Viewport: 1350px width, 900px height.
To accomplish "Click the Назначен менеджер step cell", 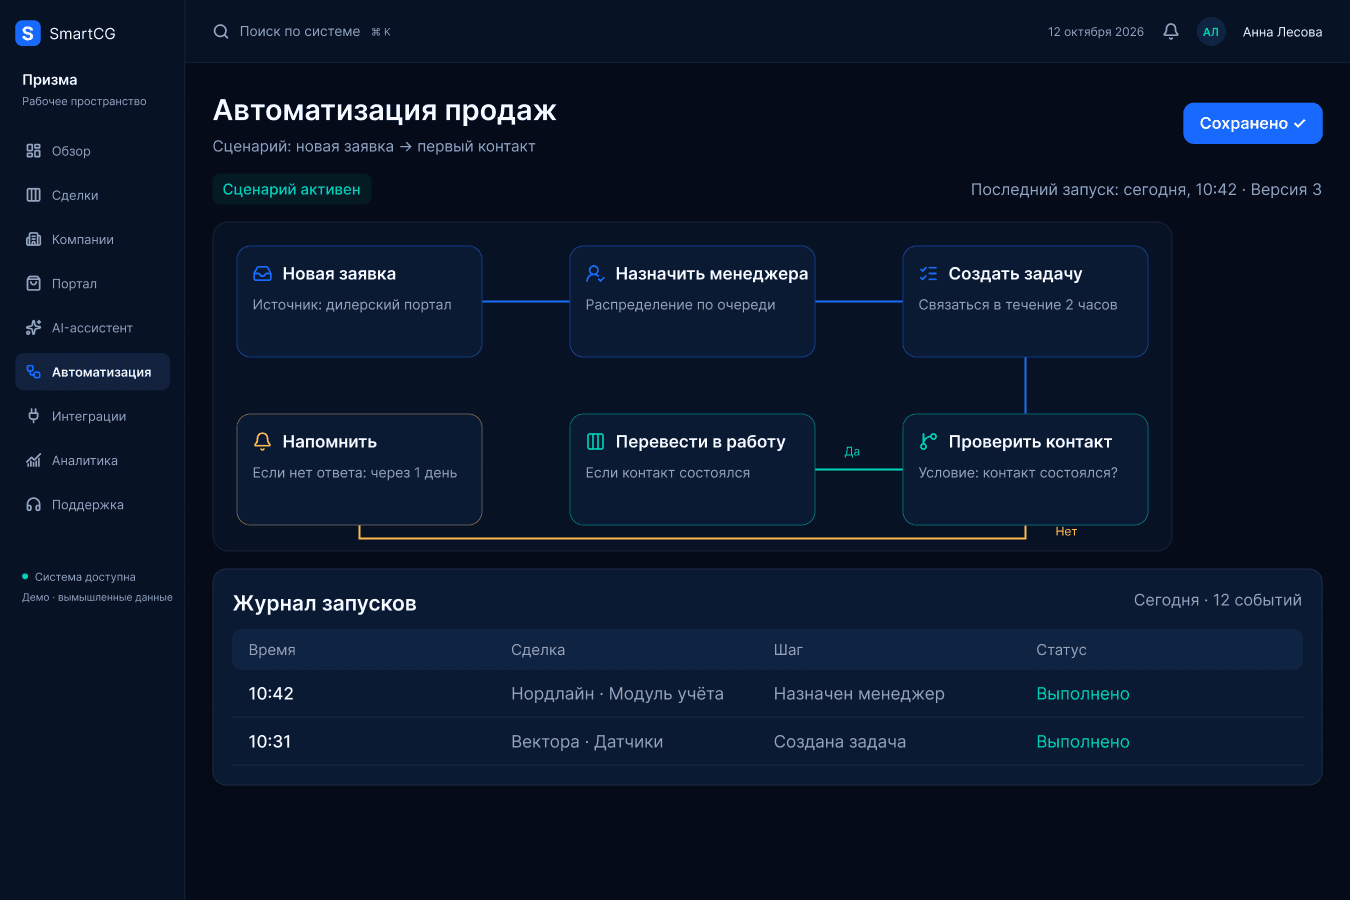I will [x=859, y=694].
